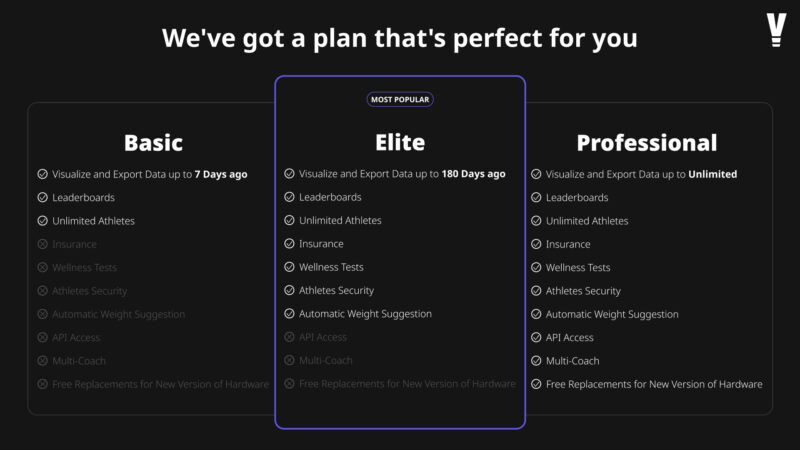
Task: Select the Elite plan heading
Action: (x=400, y=142)
